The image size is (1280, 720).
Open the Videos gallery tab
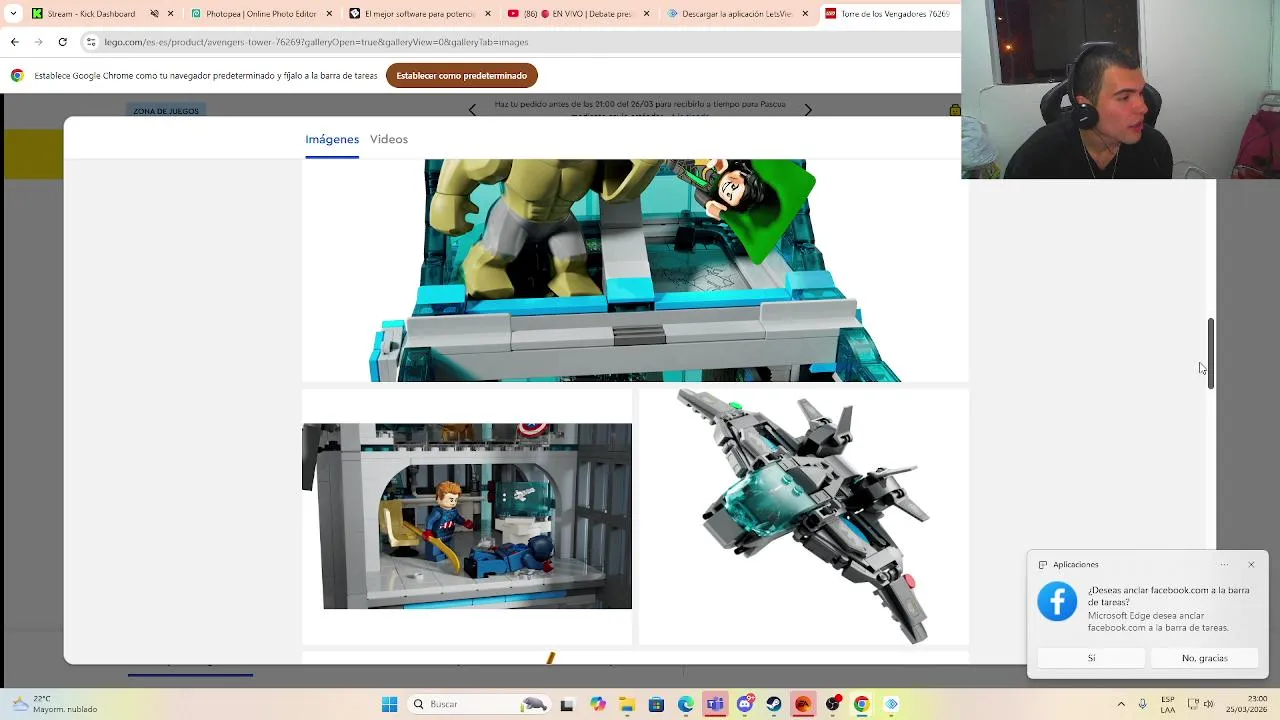pos(389,139)
